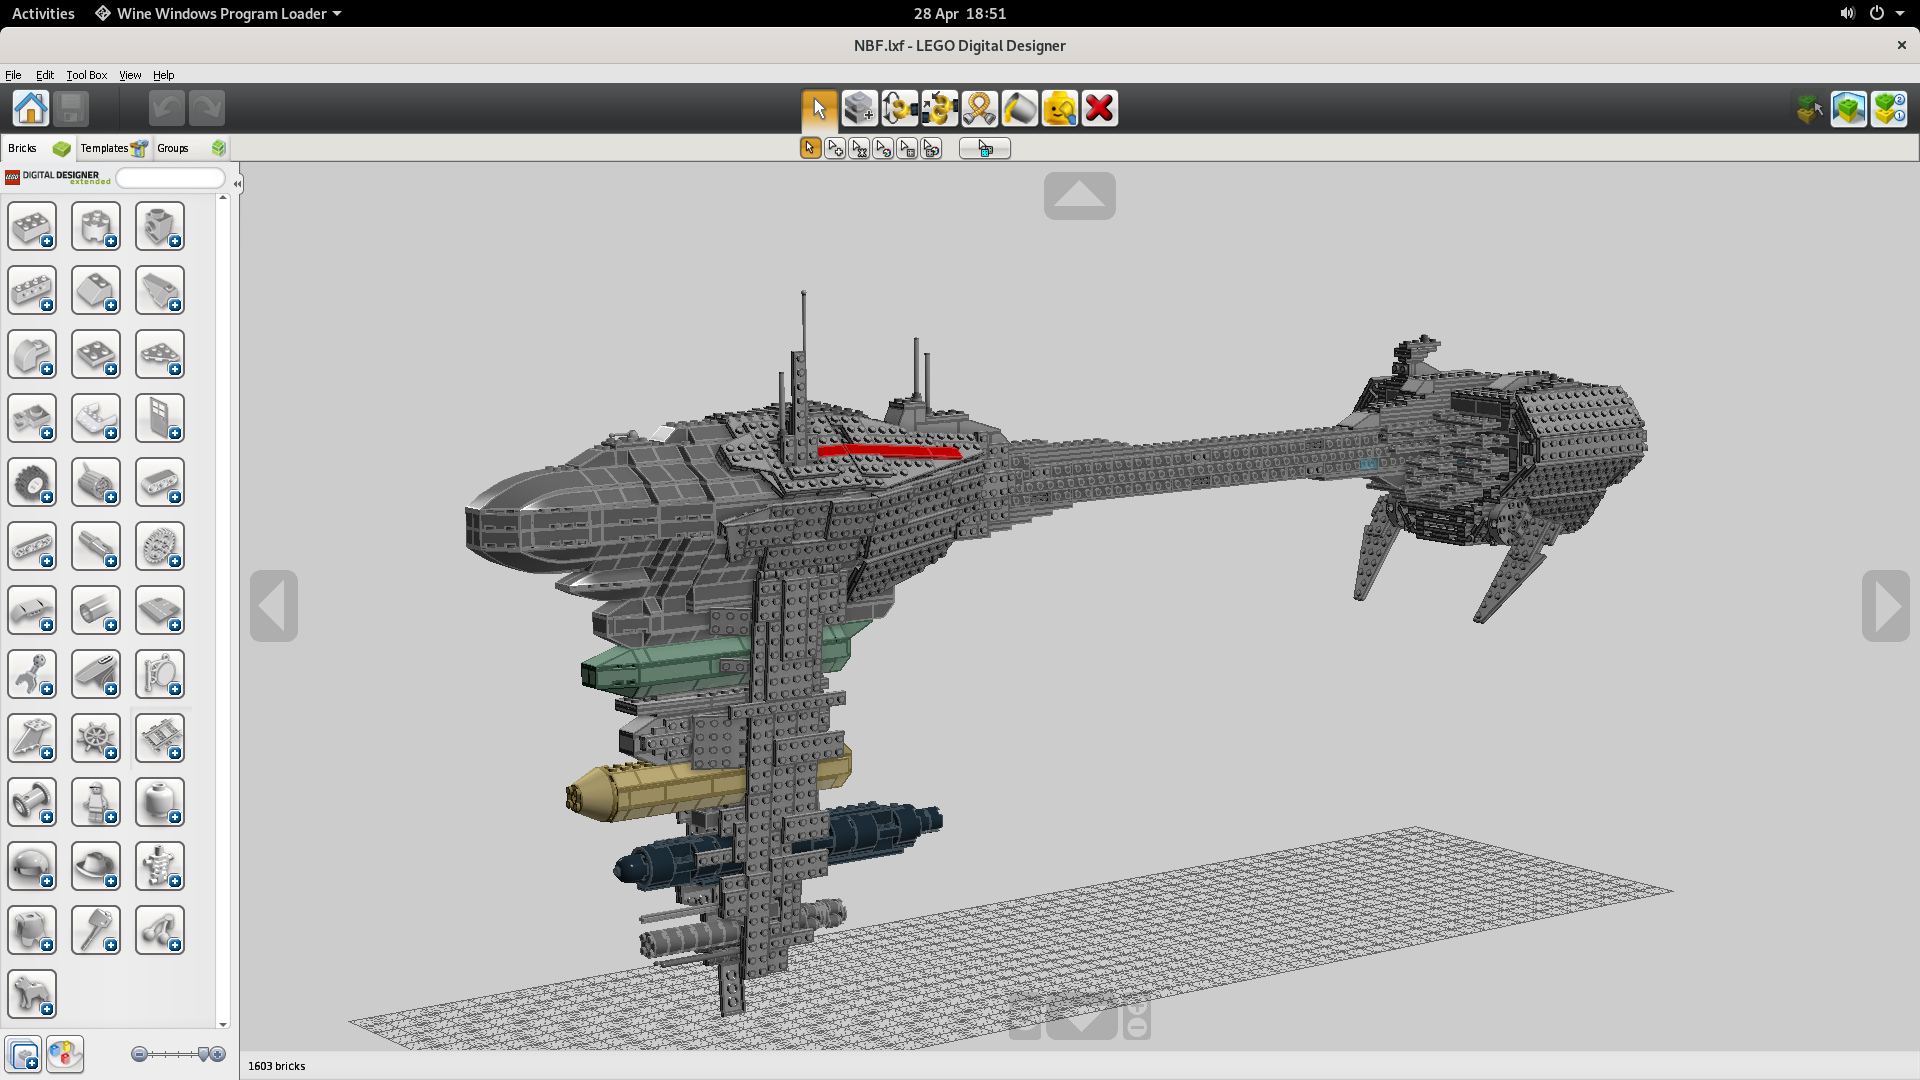Viewport: 1920px width, 1080px height.
Task: Select the arrow/select tool
Action: click(x=818, y=107)
